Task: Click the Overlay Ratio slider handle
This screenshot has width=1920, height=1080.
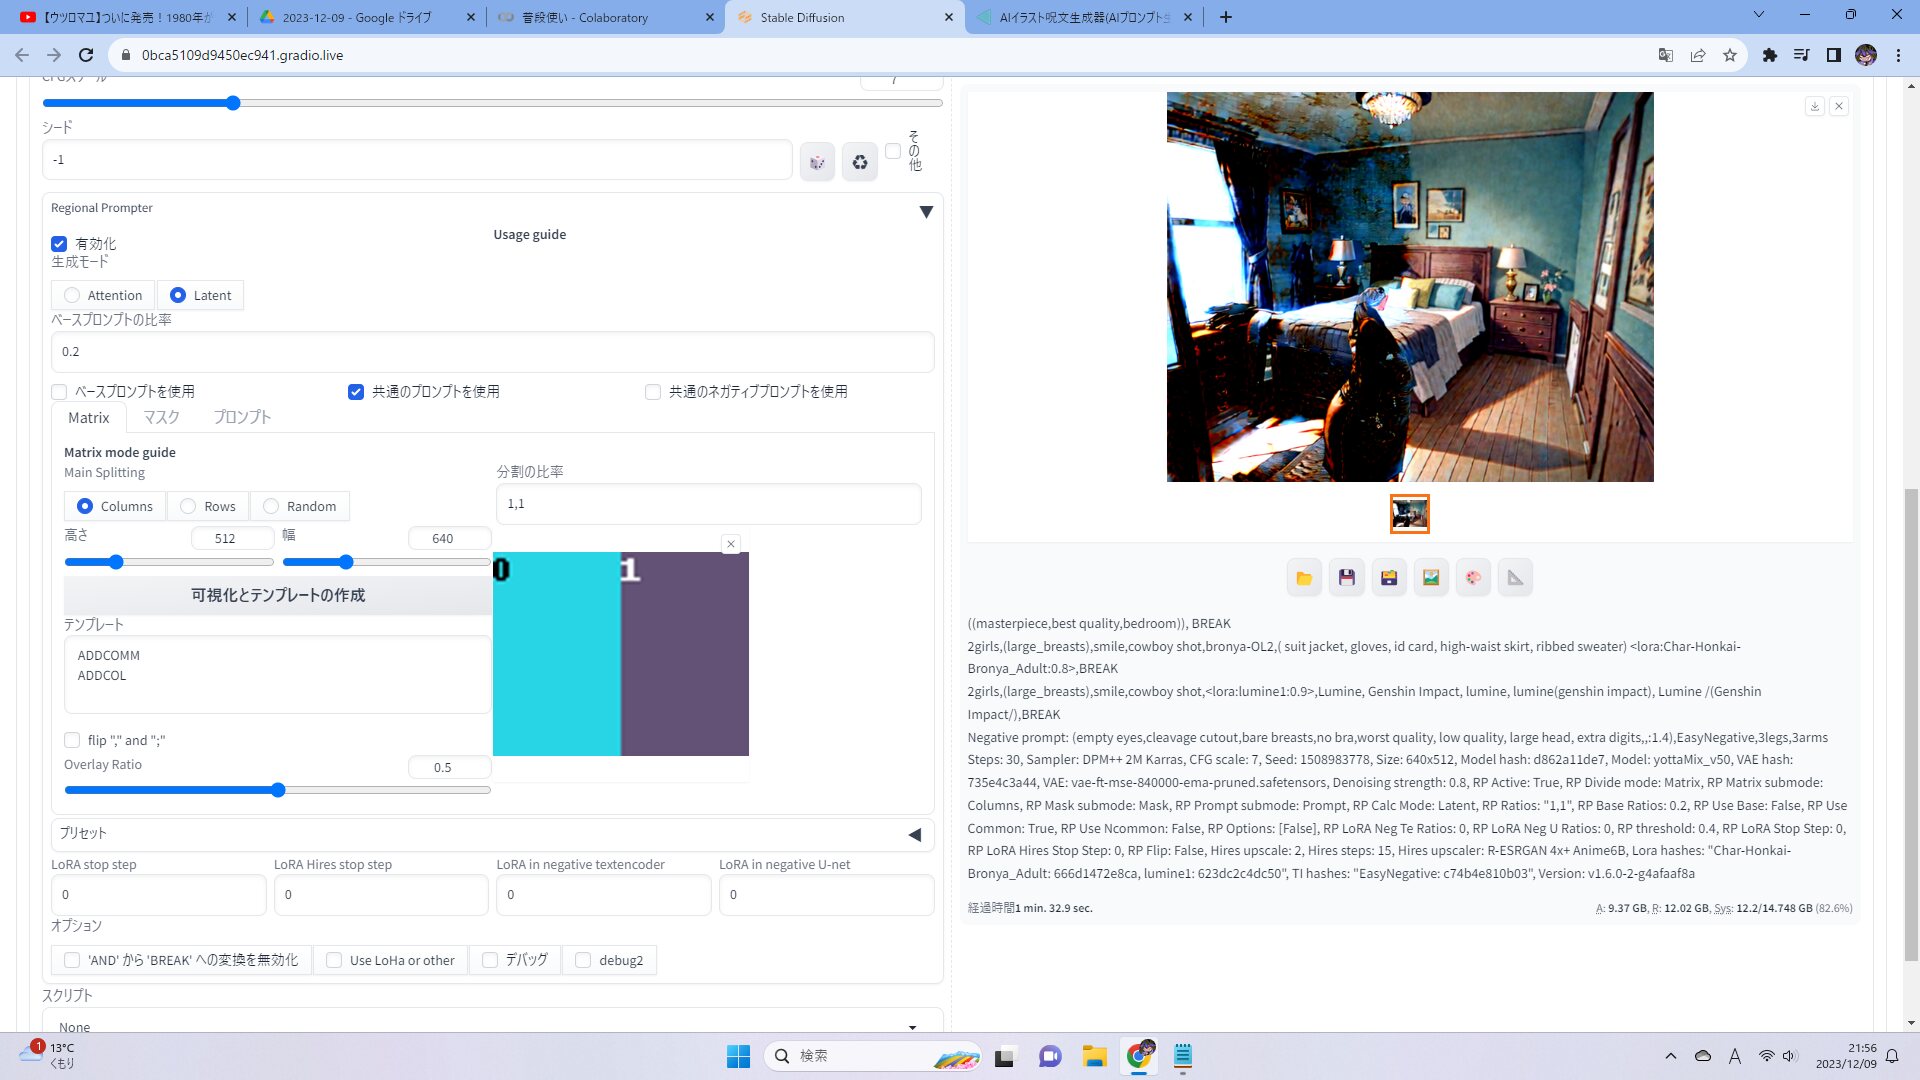Action: (x=278, y=790)
